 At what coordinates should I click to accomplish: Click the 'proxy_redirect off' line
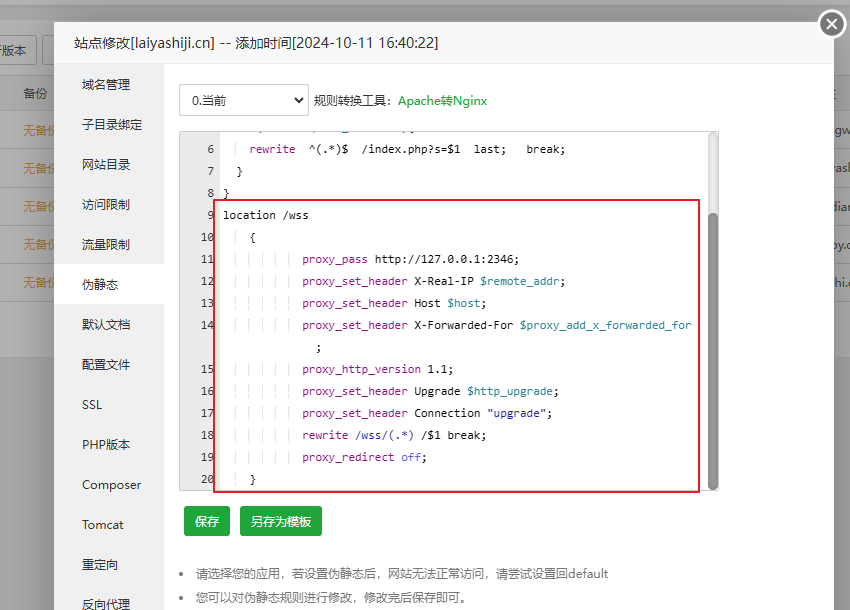(x=364, y=457)
